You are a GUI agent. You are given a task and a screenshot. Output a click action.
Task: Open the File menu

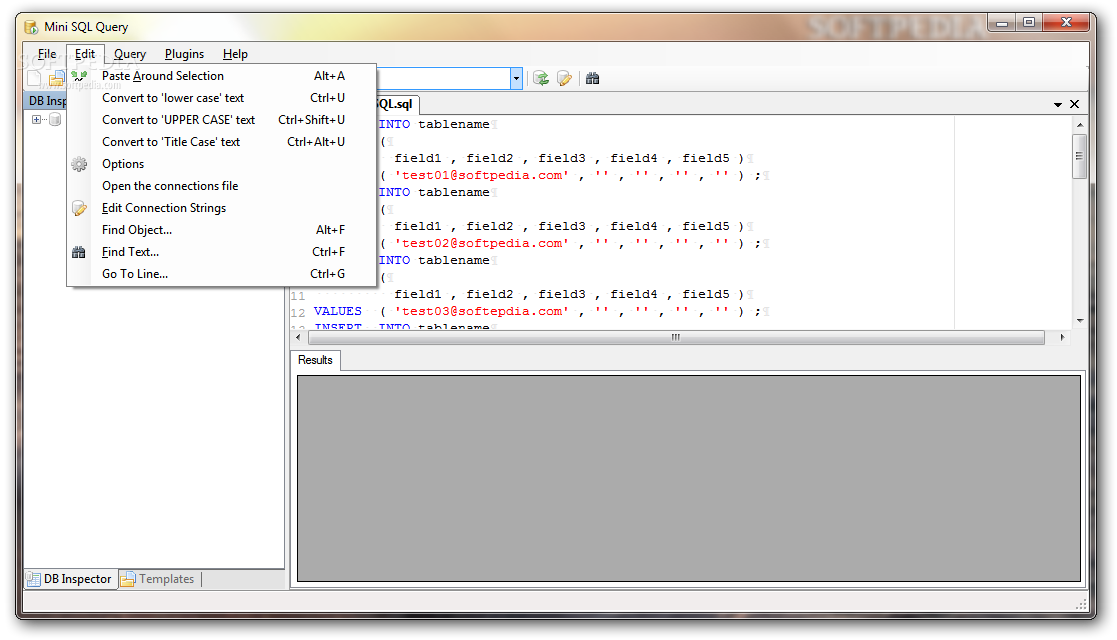pos(47,54)
